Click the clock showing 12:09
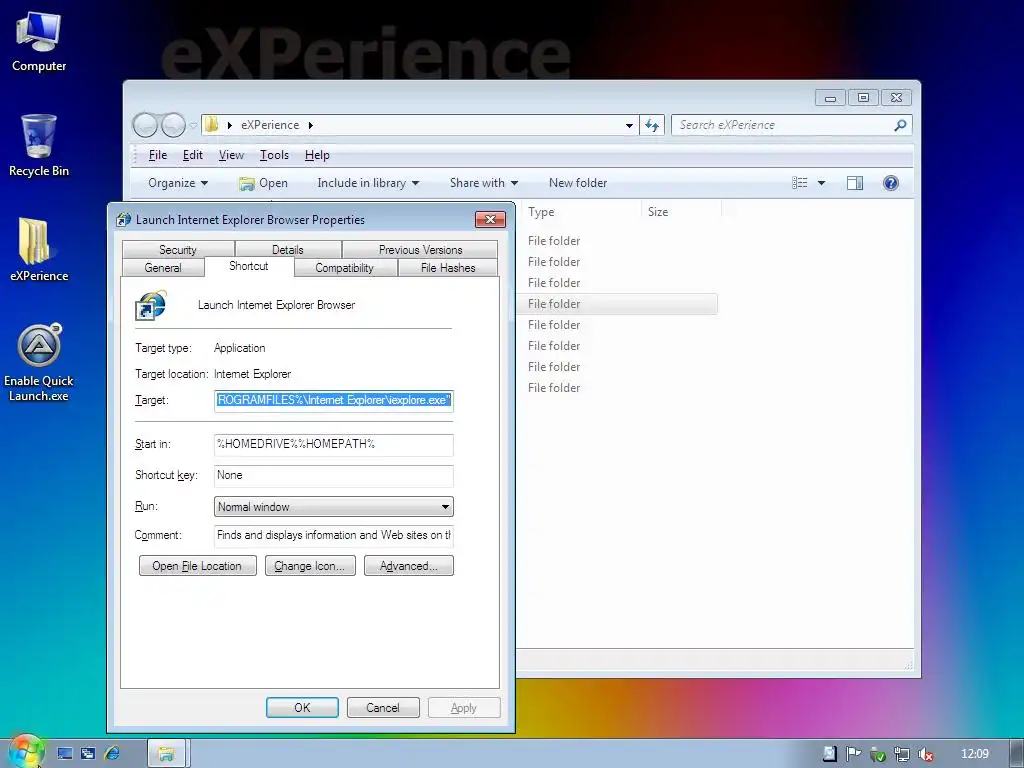This screenshot has width=1024, height=768. click(974, 754)
